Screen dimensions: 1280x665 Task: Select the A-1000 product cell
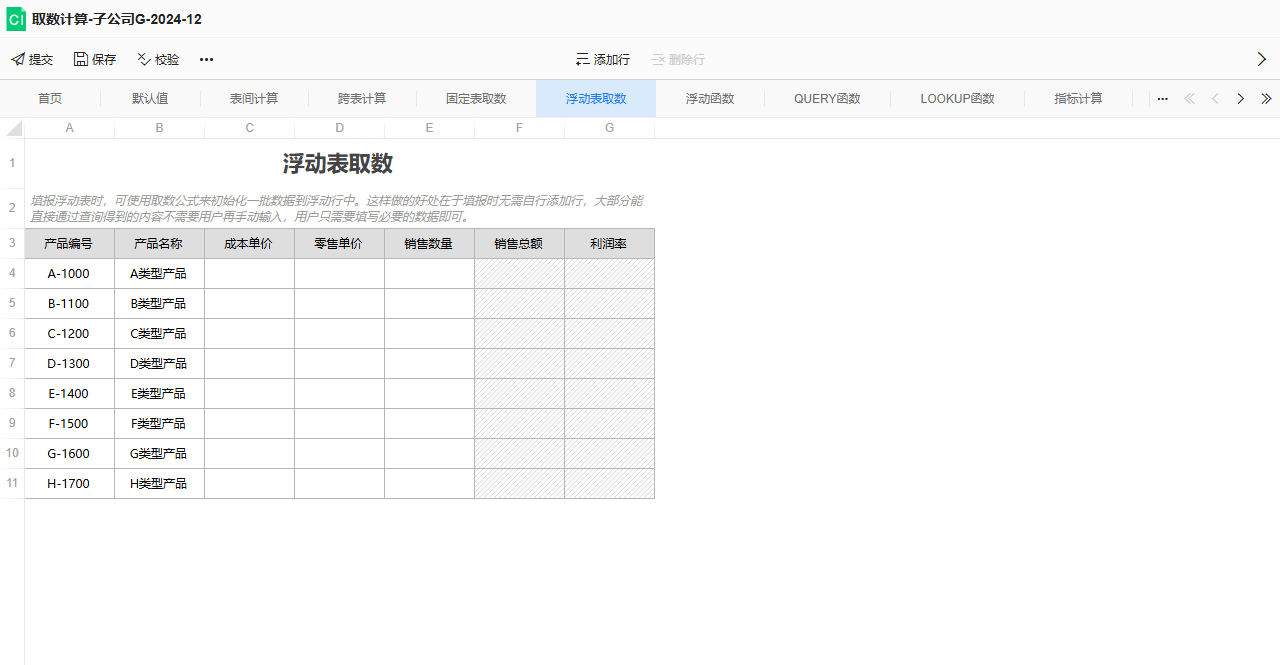[x=68, y=273]
